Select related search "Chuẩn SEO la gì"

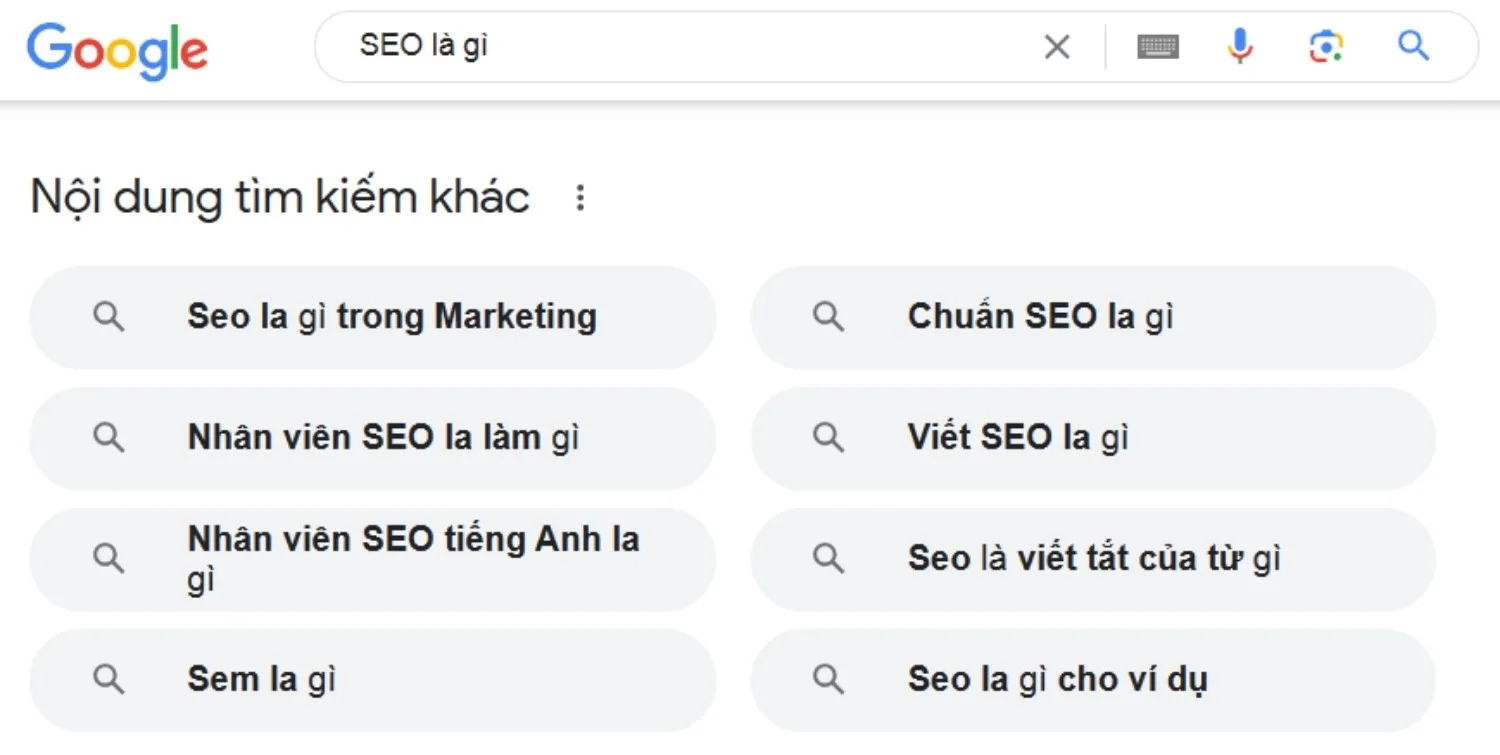click(x=1040, y=318)
